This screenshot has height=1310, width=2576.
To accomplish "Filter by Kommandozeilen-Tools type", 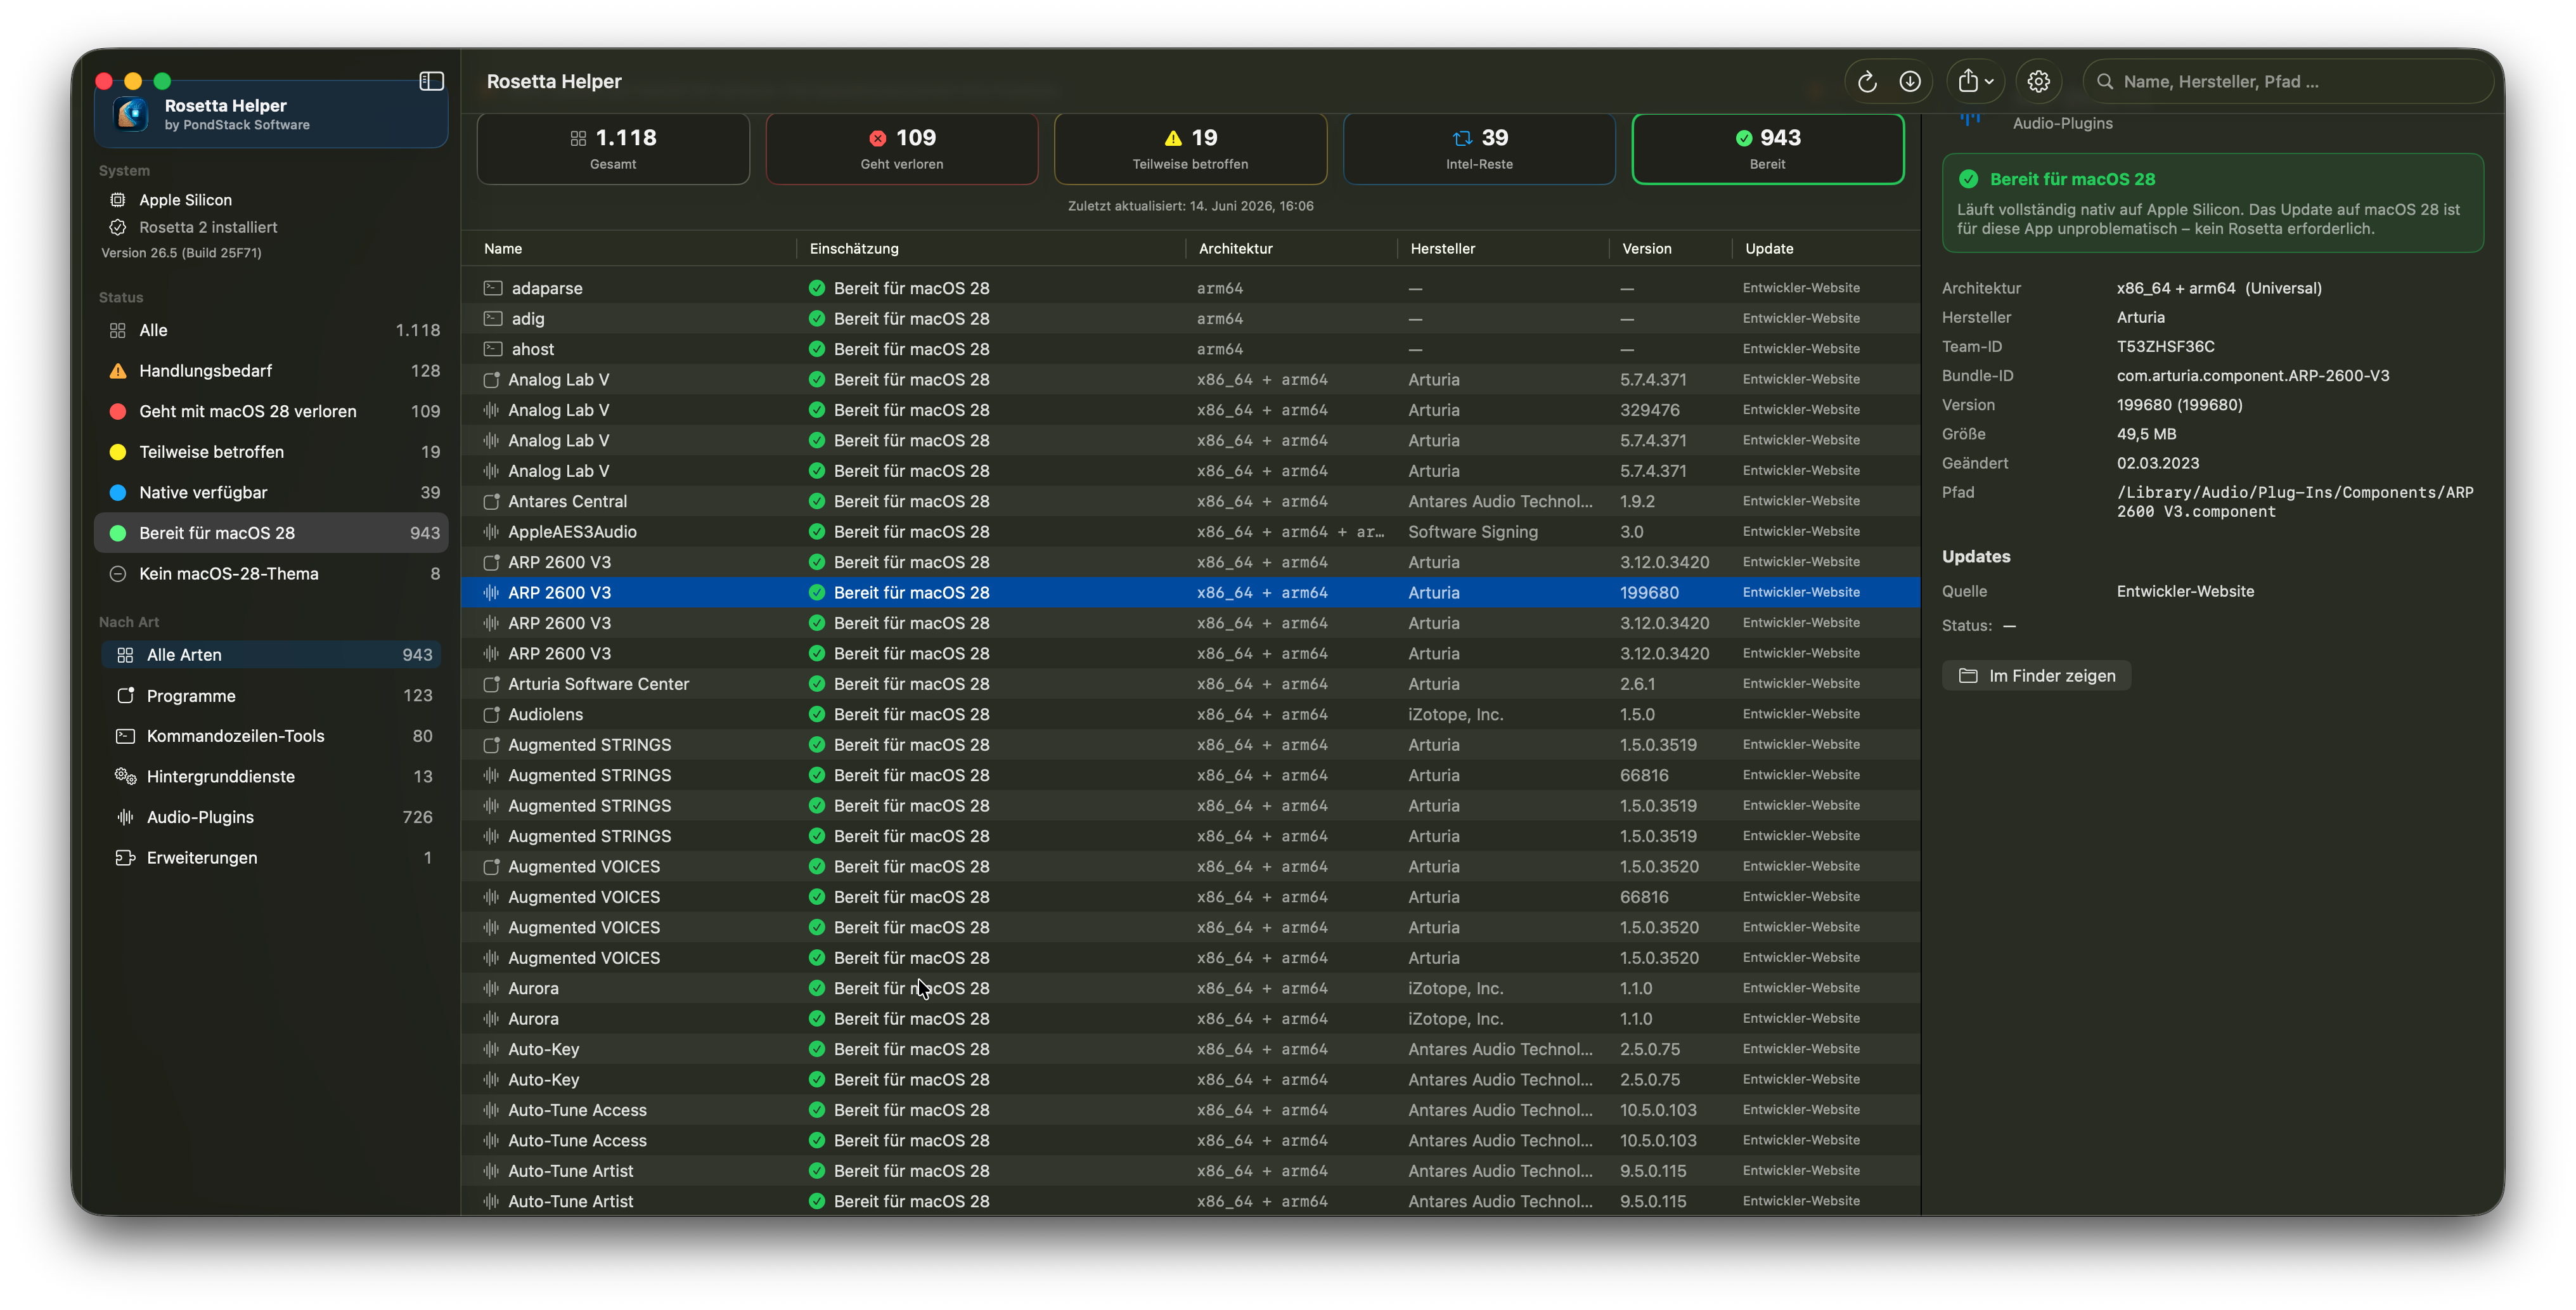I will coord(271,736).
